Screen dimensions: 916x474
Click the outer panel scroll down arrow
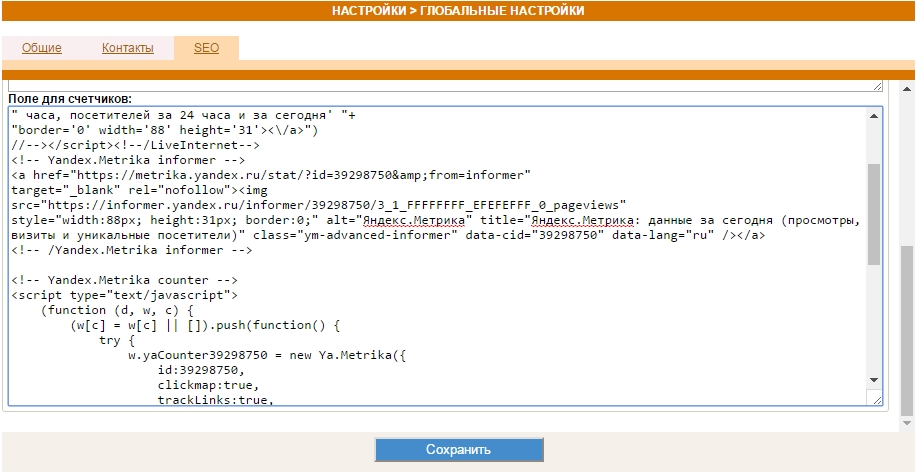[907, 422]
